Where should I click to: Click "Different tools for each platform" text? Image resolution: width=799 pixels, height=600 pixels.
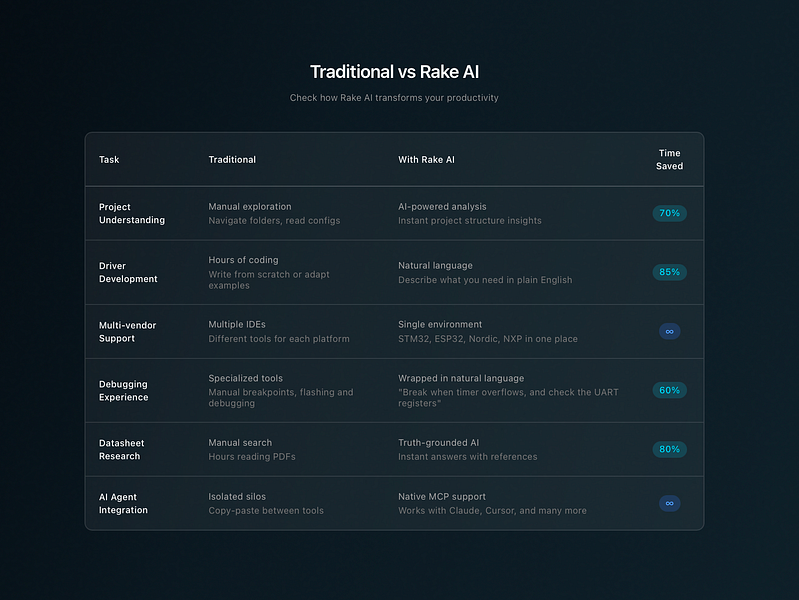point(279,338)
